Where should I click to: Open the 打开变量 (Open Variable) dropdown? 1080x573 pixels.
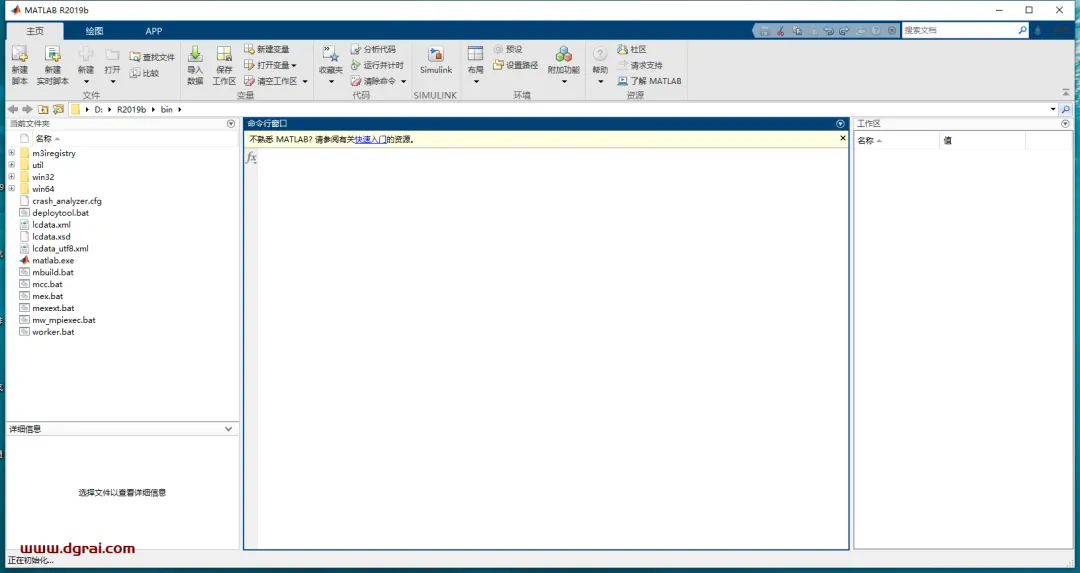pos(271,65)
